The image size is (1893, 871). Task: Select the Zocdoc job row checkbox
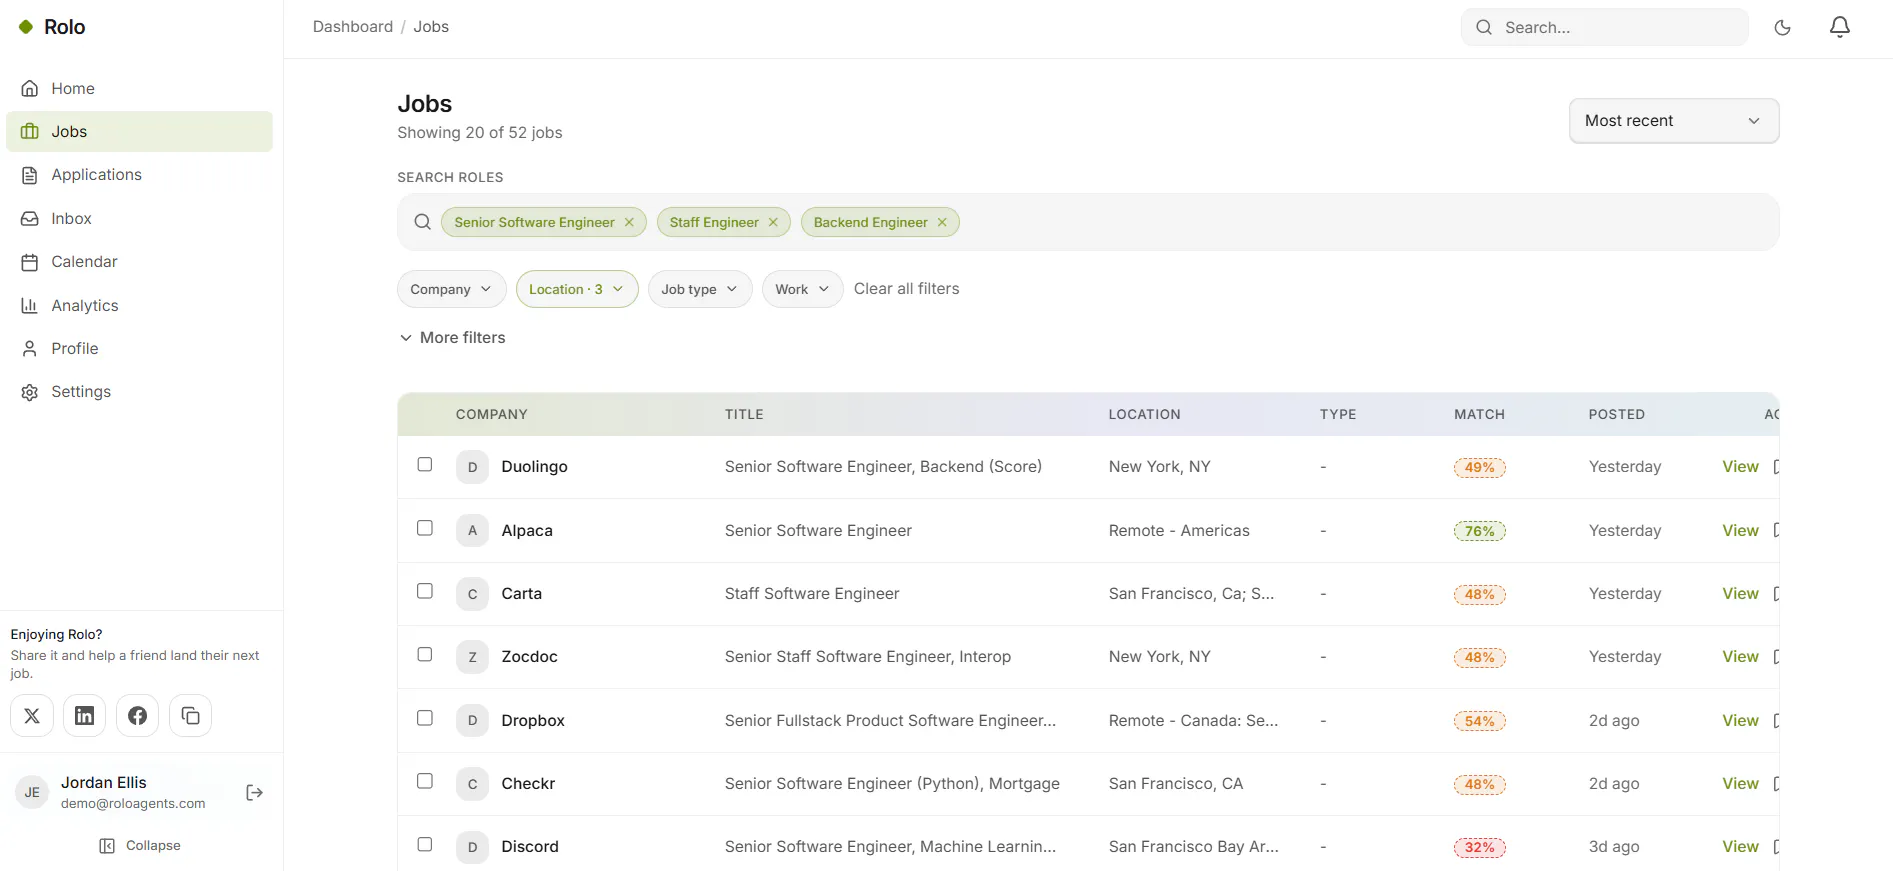[x=425, y=654]
